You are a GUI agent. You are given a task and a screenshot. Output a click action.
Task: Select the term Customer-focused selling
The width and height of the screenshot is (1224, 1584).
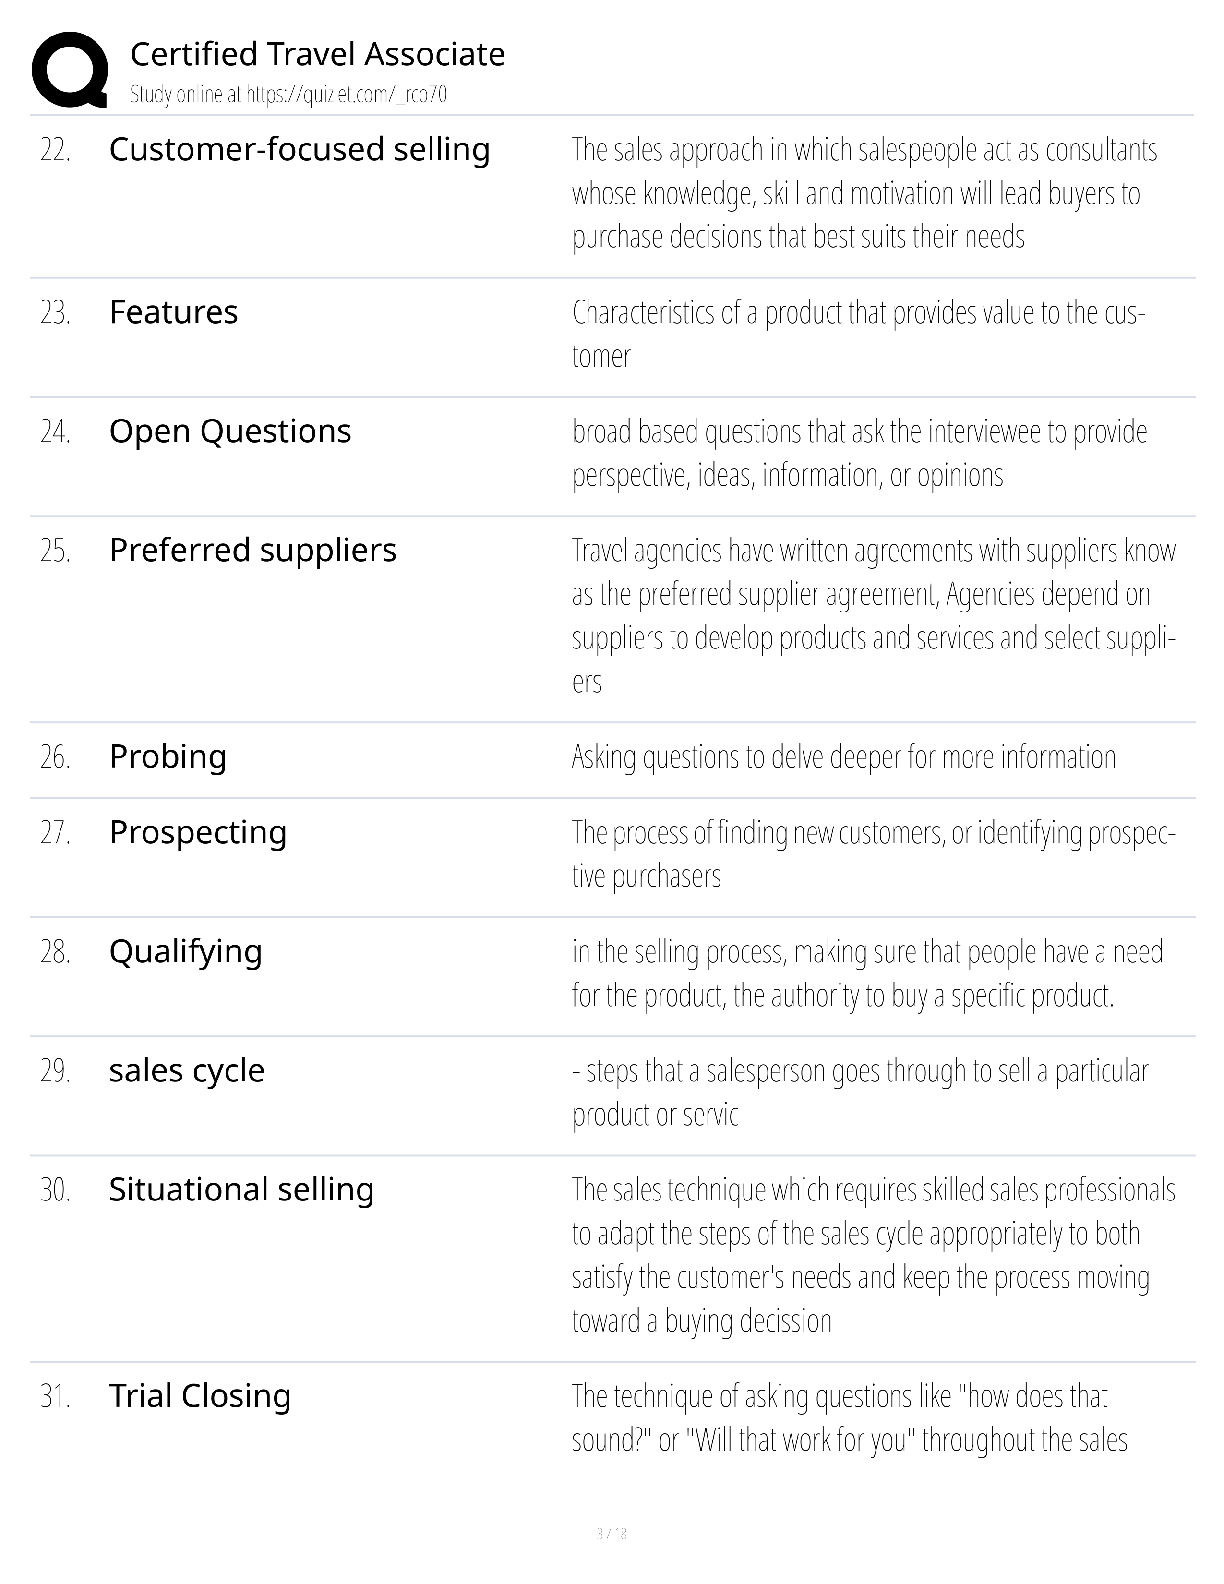coord(299,149)
